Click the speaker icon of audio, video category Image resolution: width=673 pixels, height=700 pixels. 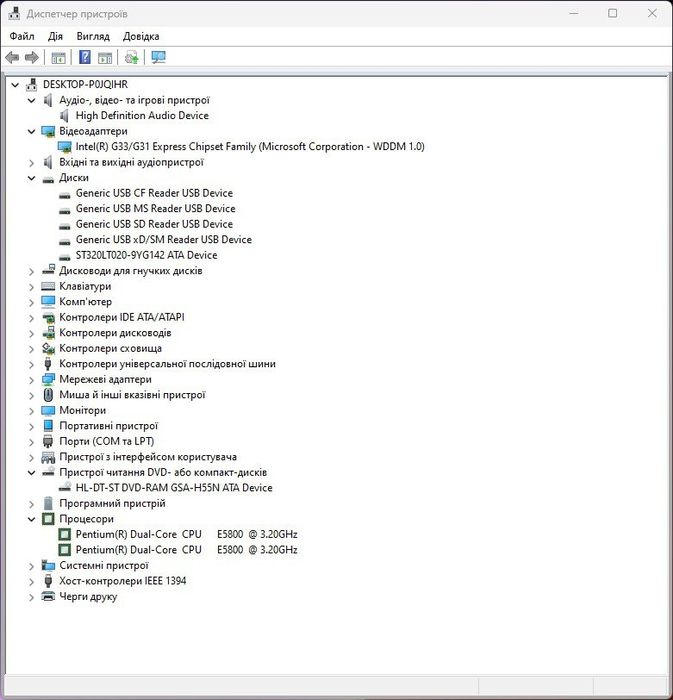coord(48,100)
